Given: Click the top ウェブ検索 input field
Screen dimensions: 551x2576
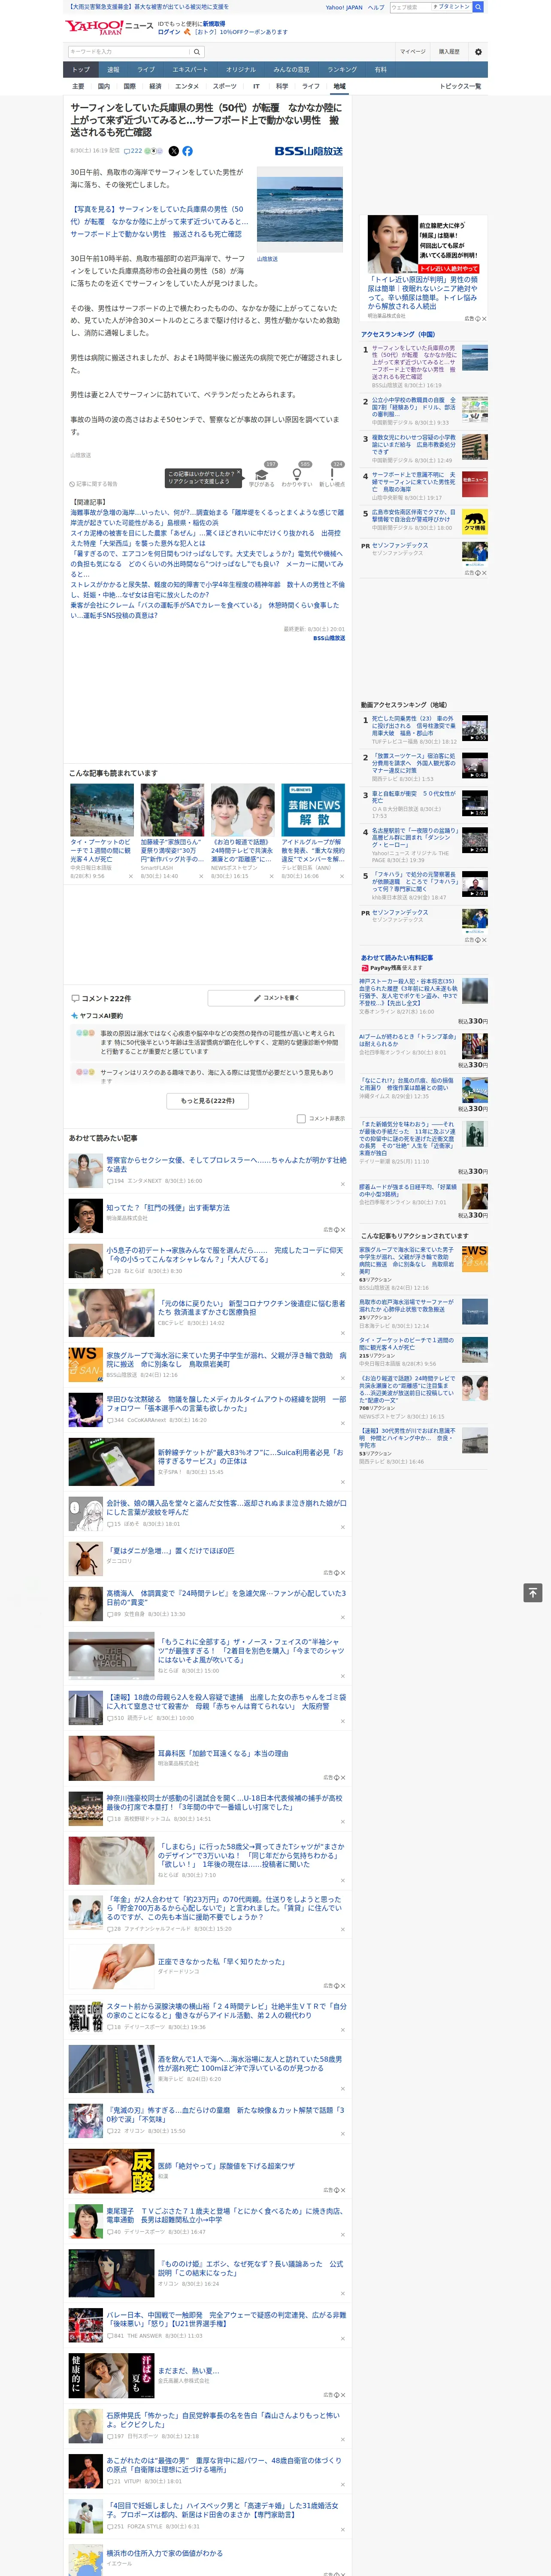Looking at the screenshot, I should click(411, 7).
